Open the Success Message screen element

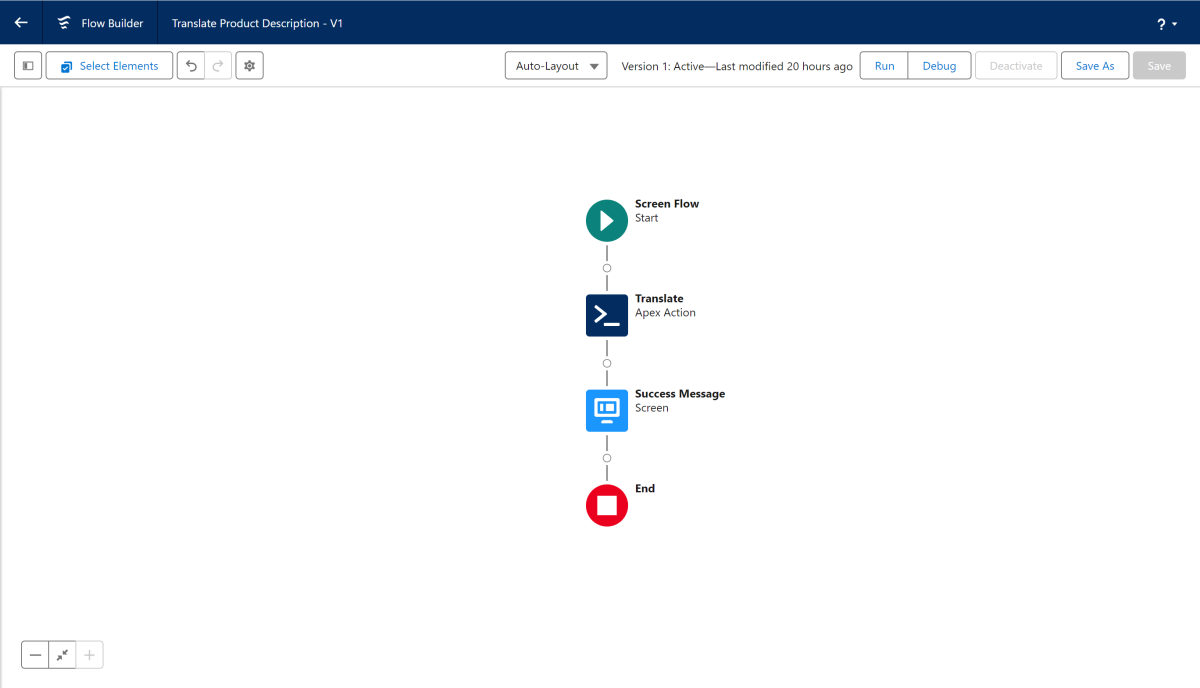click(607, 410)
